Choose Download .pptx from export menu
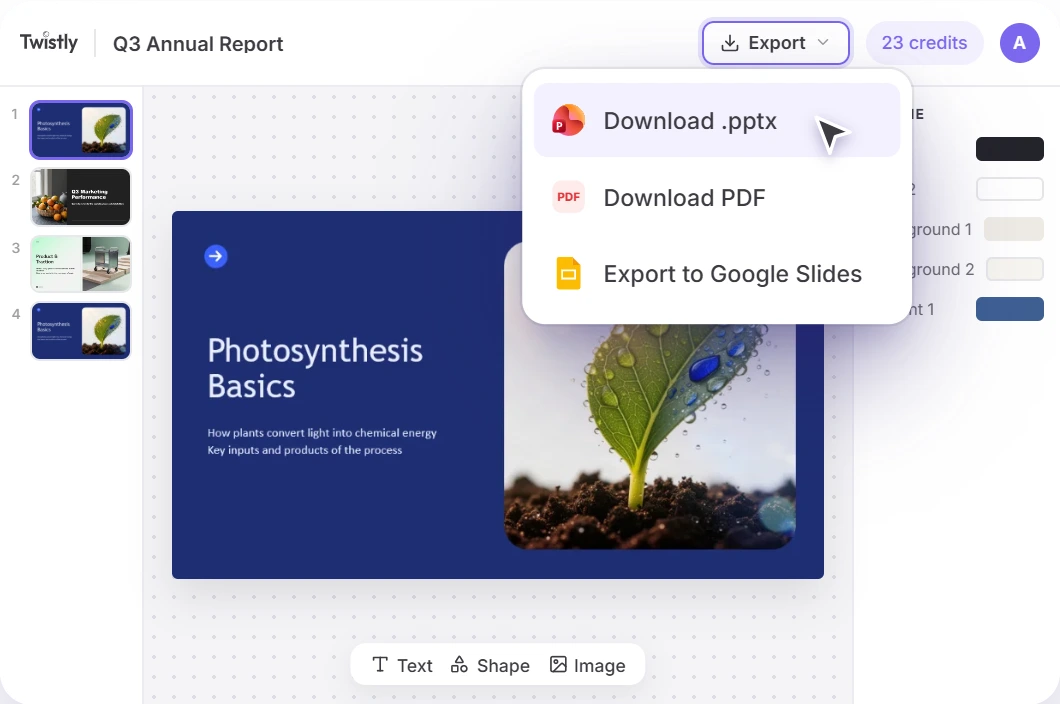Image resolution: width=1060 pixels, height=704 pixels. point(717,120)
